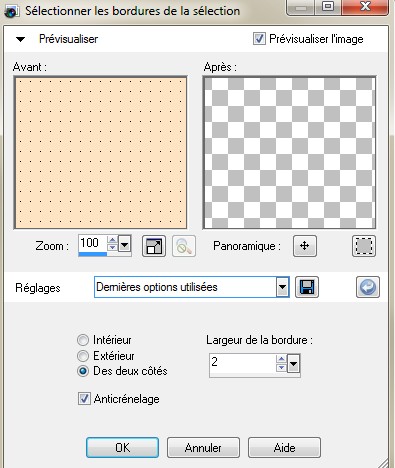Click the fit image to window icon
This screenshot has width=395, height=468.
[x=154, y=246]
